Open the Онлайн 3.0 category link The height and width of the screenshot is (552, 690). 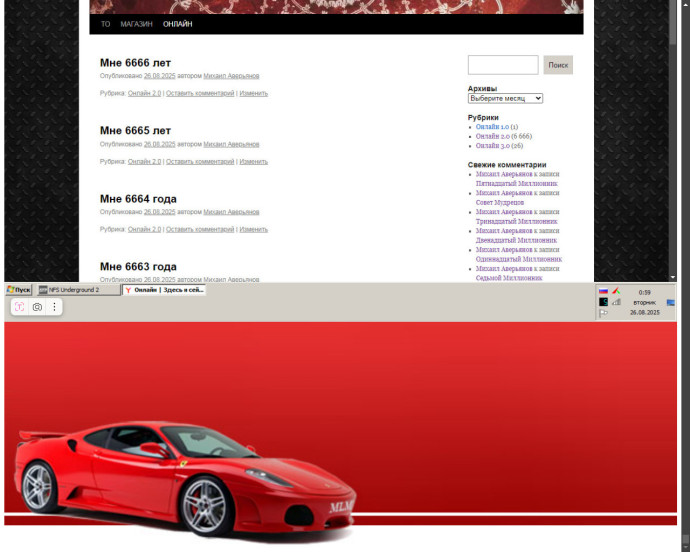pos(493,146)
